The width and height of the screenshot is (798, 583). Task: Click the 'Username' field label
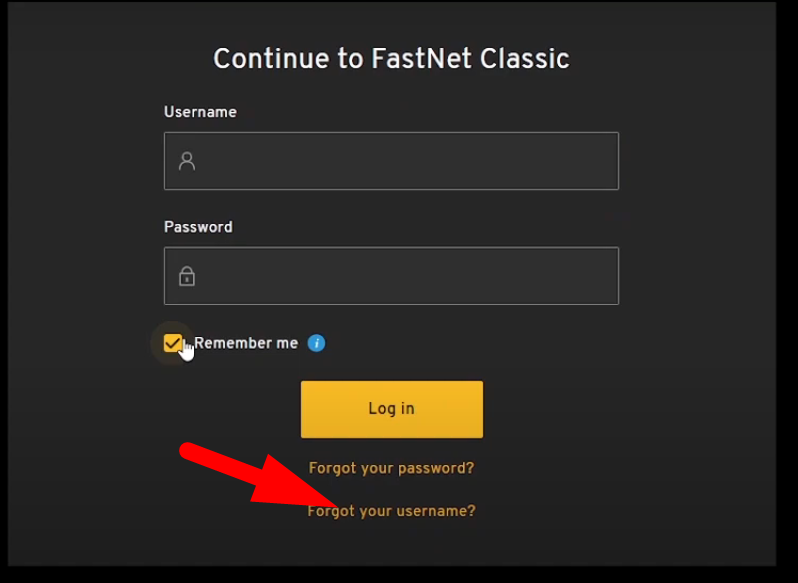[x=200, y=112]
